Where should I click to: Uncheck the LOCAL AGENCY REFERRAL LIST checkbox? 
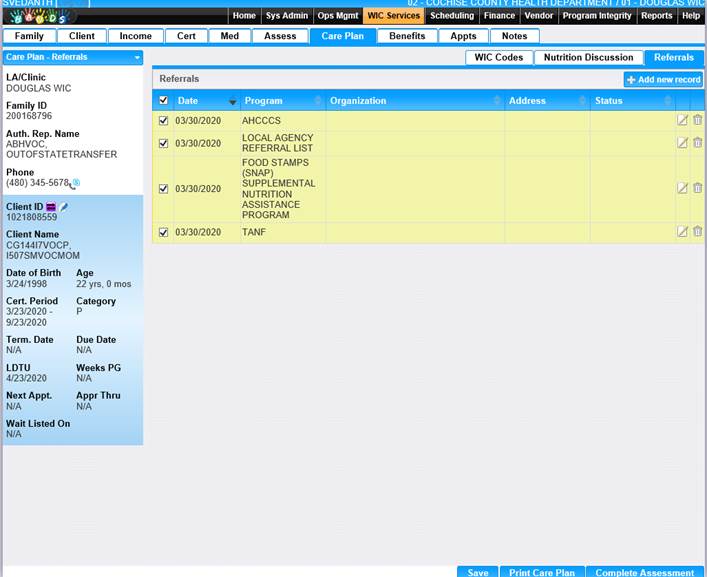164,143
